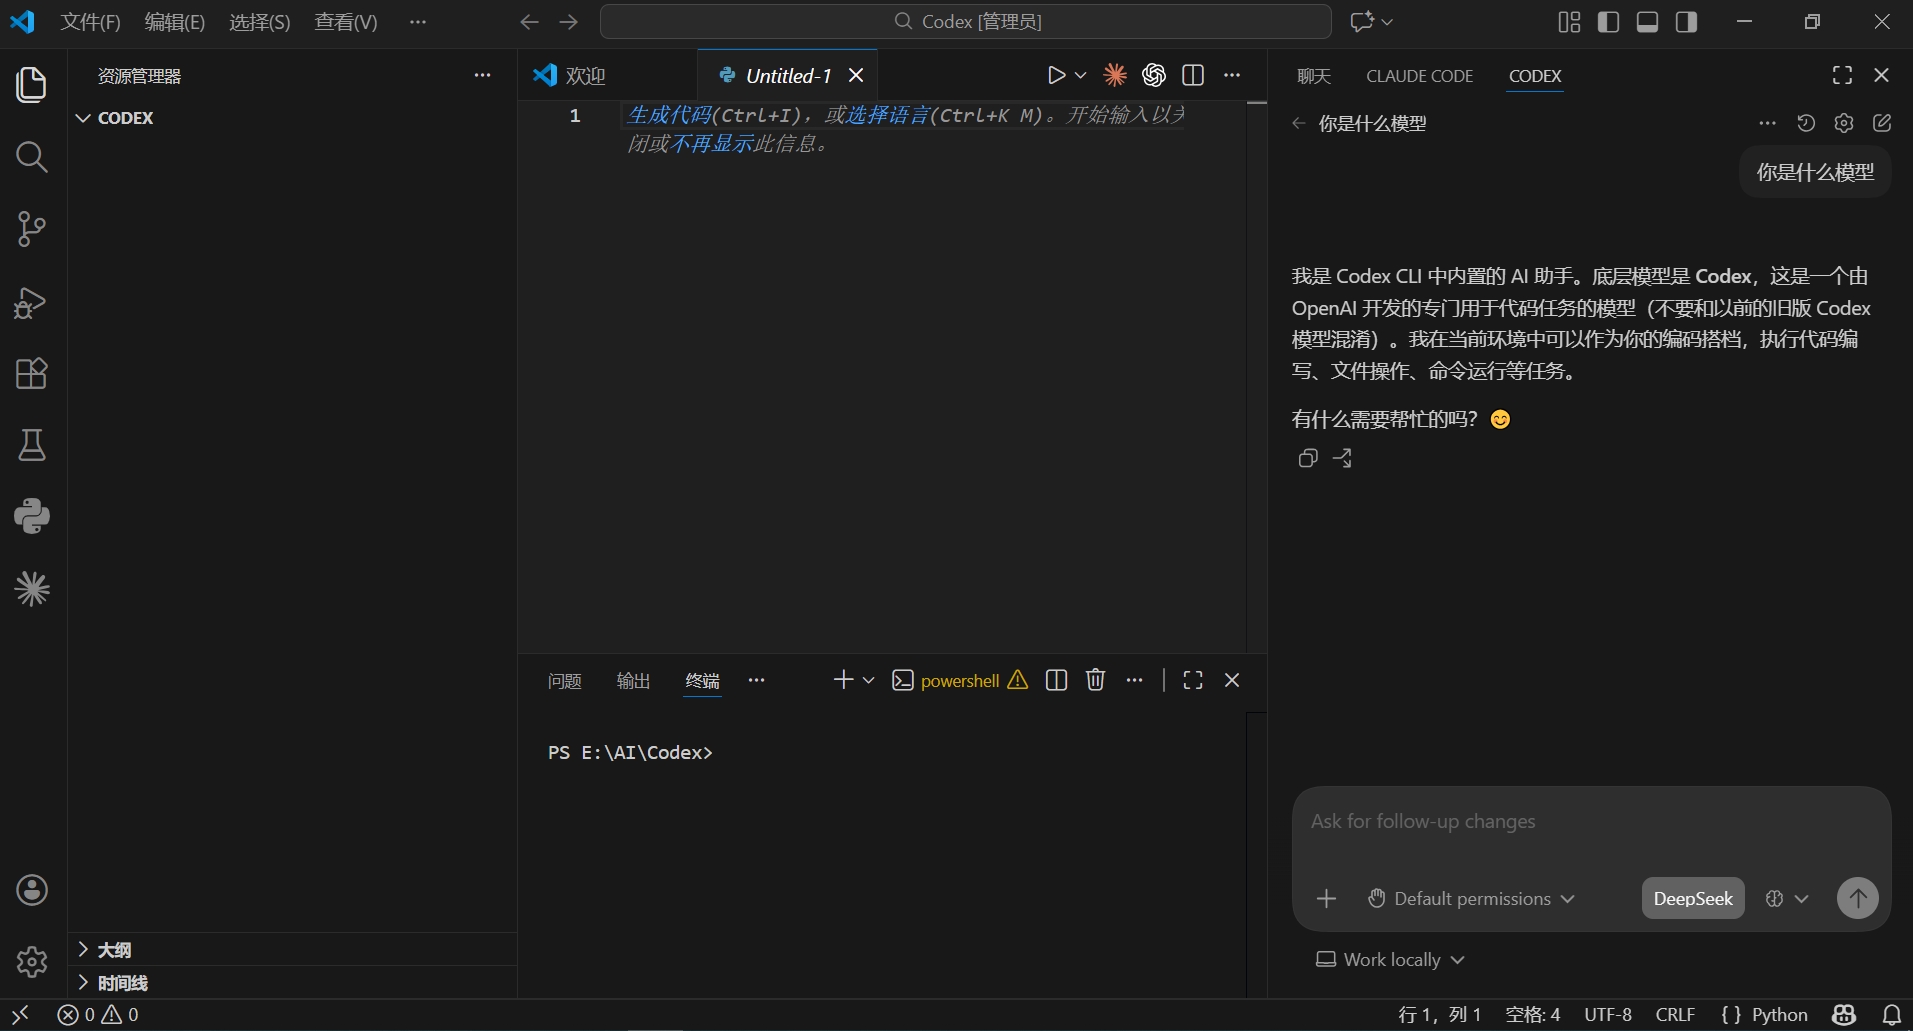The width and height of the screenshot is (1913, 1031).
Task: Close the Untitled-1 editor tab
Action: click(x=856, y=75)
